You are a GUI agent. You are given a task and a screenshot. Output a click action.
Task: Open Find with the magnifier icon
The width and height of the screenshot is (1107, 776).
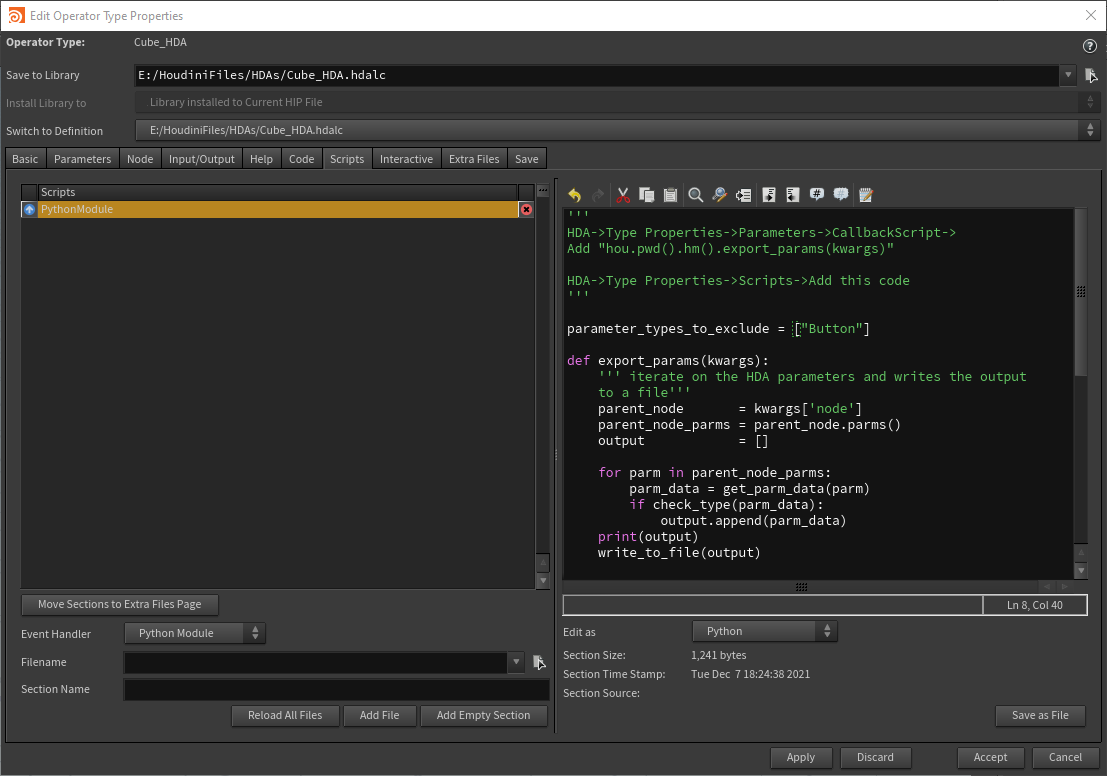point(695,195)
